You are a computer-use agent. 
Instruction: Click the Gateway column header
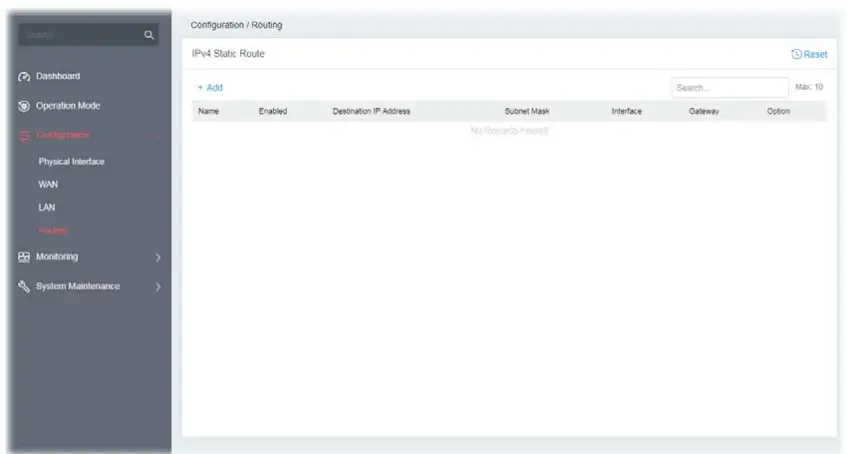704,111
